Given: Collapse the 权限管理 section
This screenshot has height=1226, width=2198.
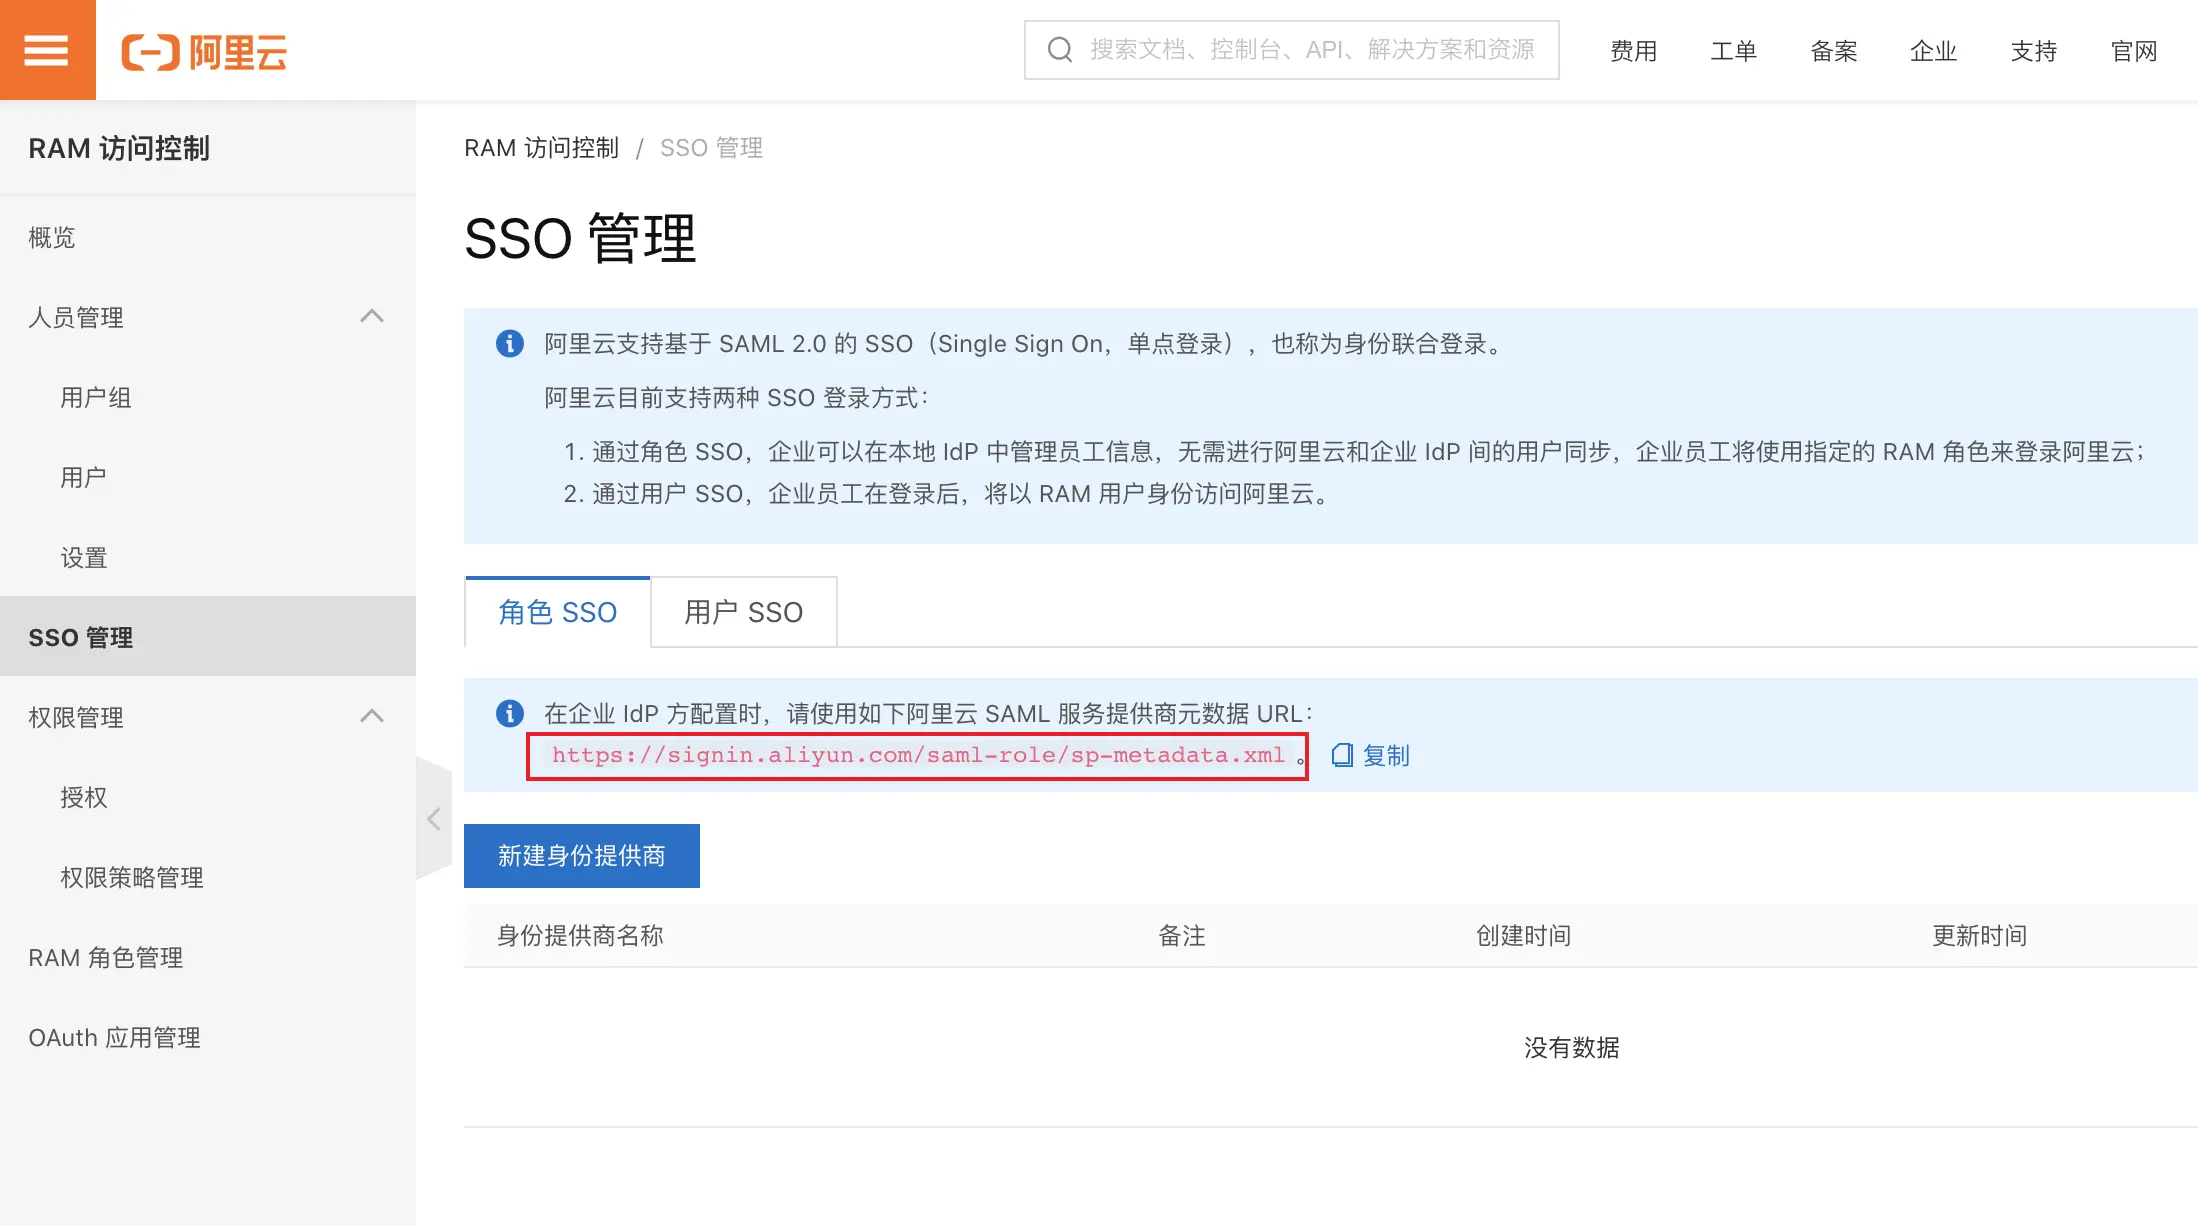Looking at the screenshot, I should coord(372,716).
